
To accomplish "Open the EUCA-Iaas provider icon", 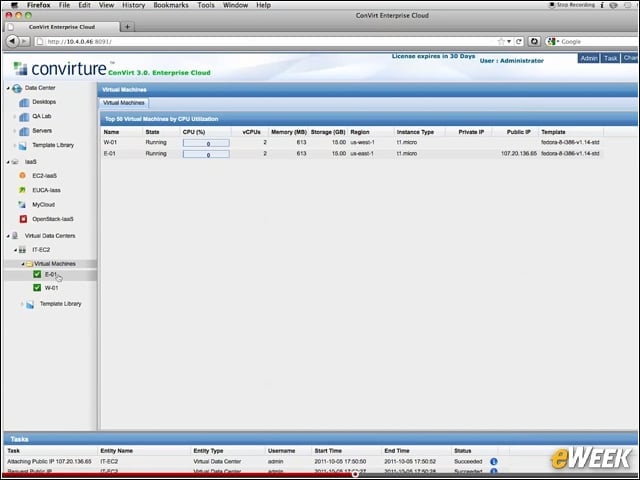I will click(22, 190).
